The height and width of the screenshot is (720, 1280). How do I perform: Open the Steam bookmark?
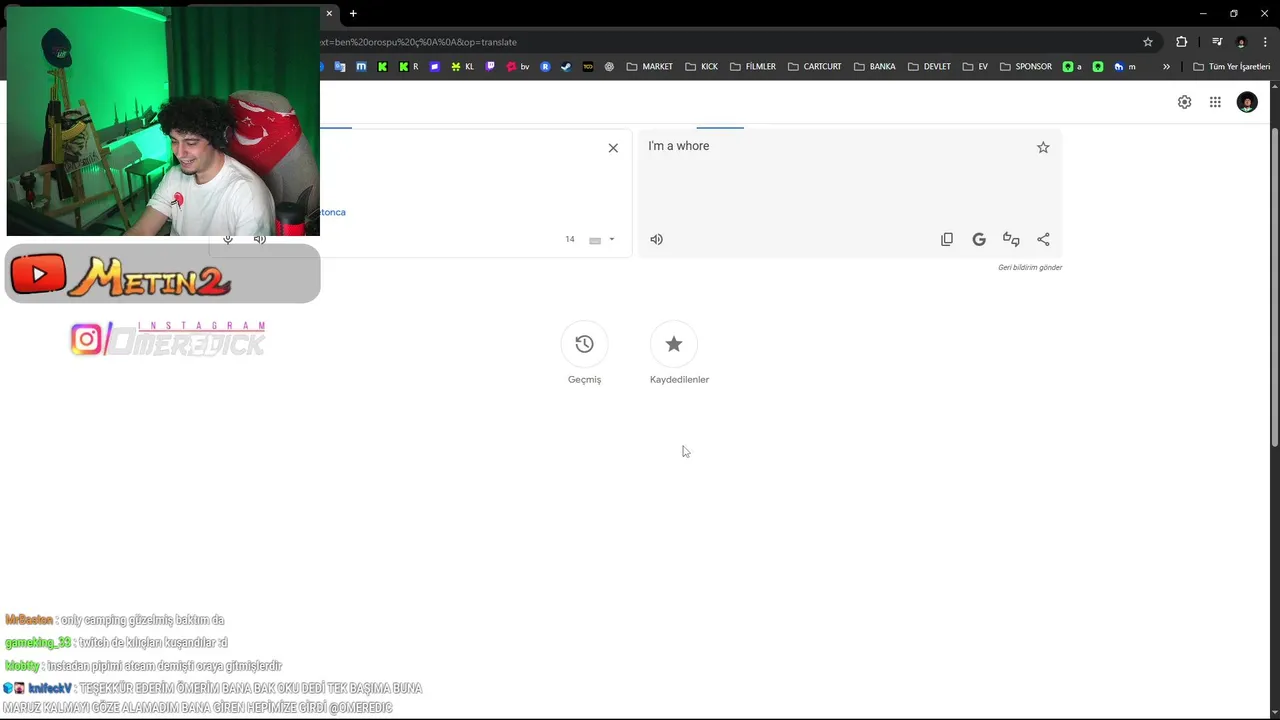(565, 67)
